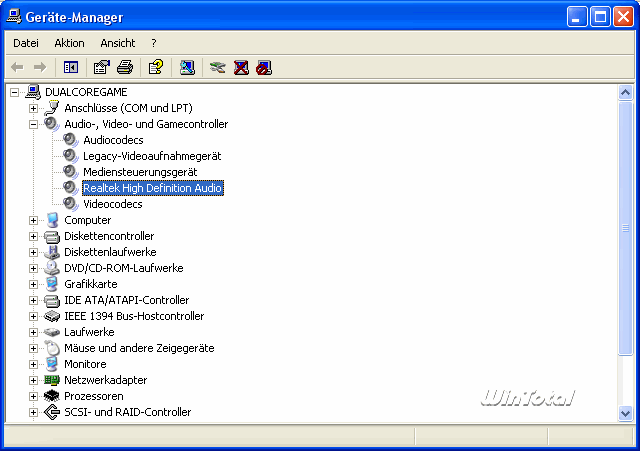The image size is (640, 451).
Task: Click the scrollbar up arrow
Action: pos(625,93)
